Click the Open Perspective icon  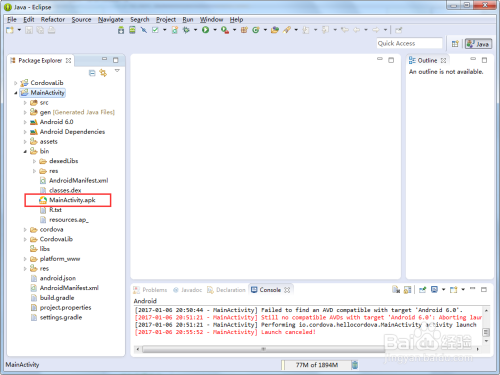455,44
